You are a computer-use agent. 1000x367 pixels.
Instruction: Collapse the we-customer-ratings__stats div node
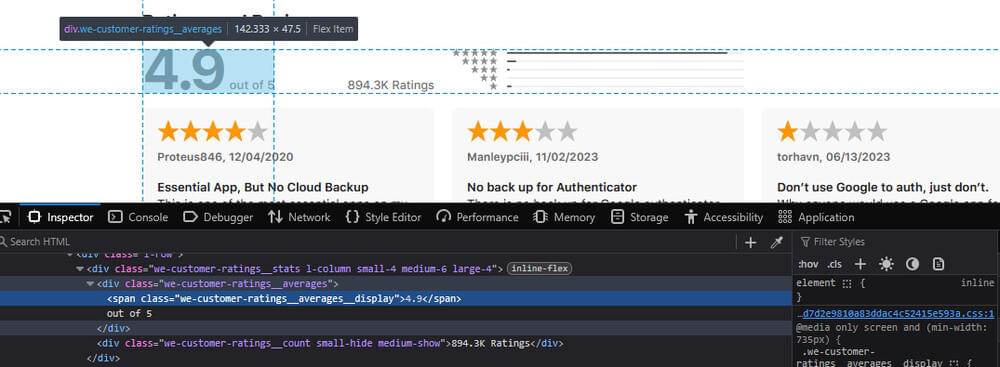tap(80, 269)
